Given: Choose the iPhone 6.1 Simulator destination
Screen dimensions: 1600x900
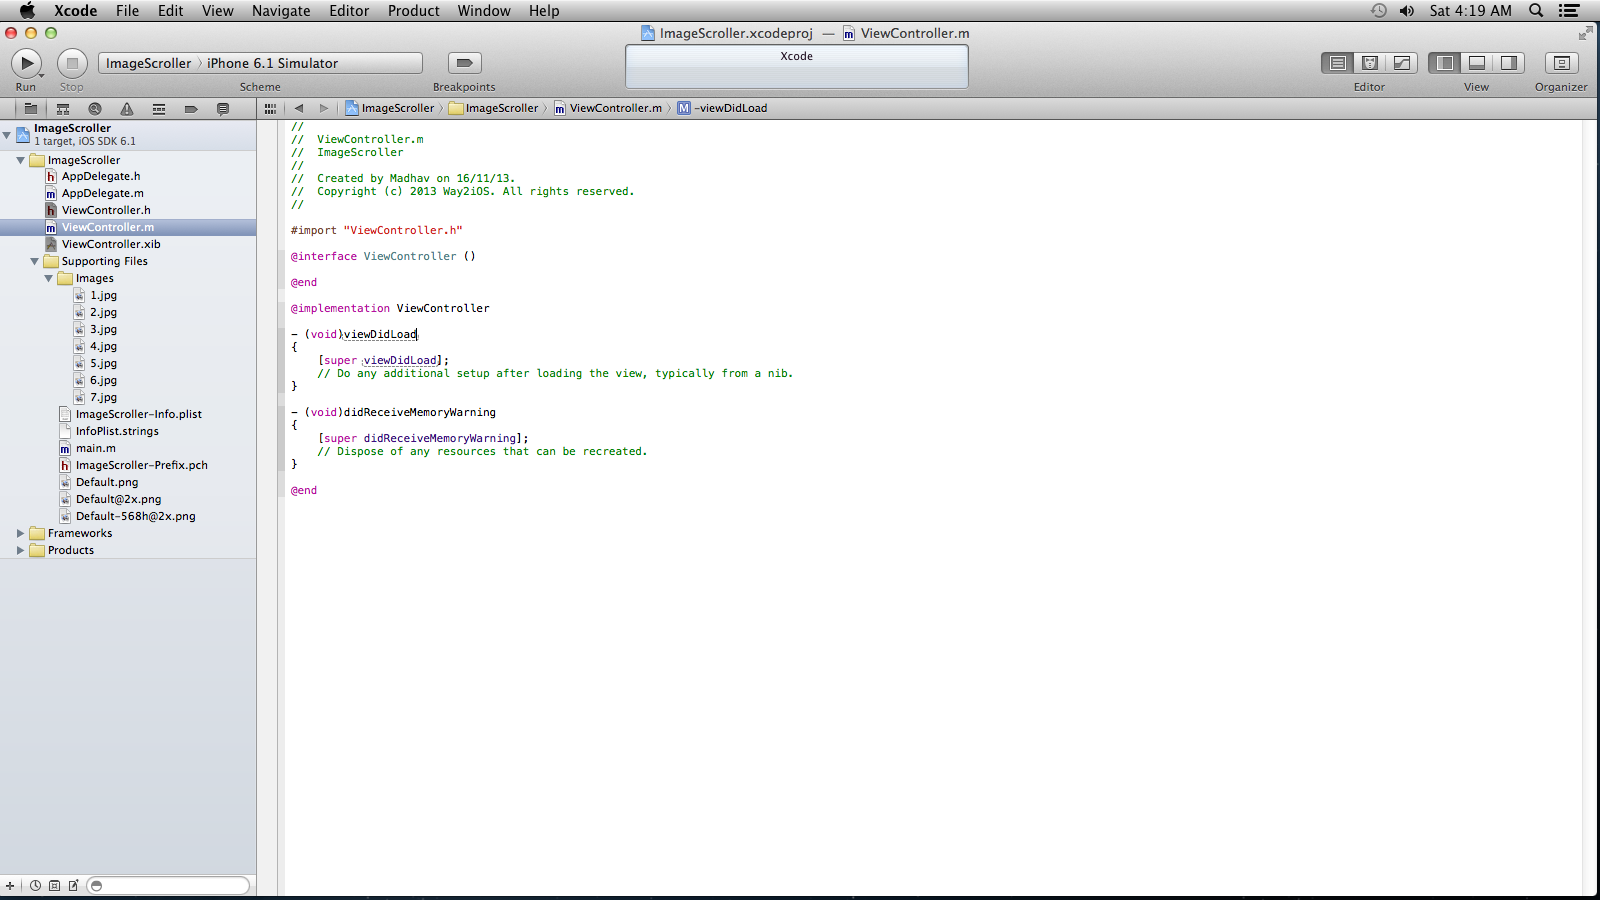Looking at the screenshot, I should (272, 63).
